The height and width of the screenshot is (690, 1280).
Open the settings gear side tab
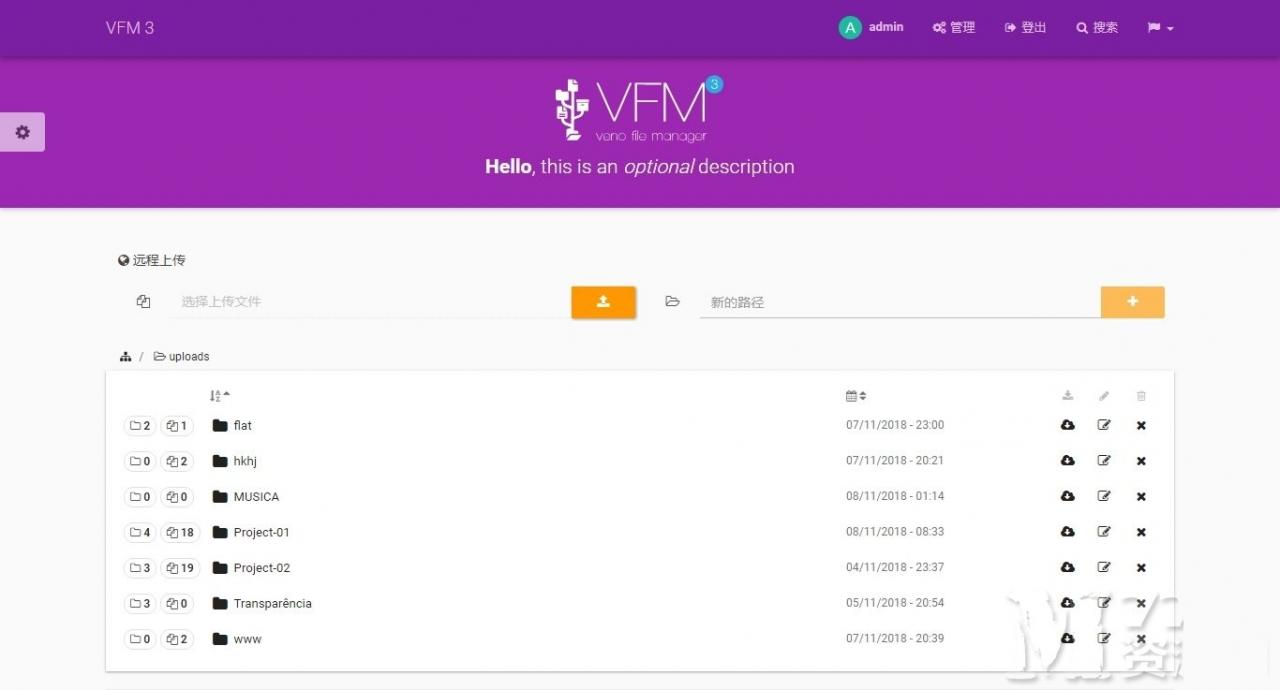coord(22,132)
